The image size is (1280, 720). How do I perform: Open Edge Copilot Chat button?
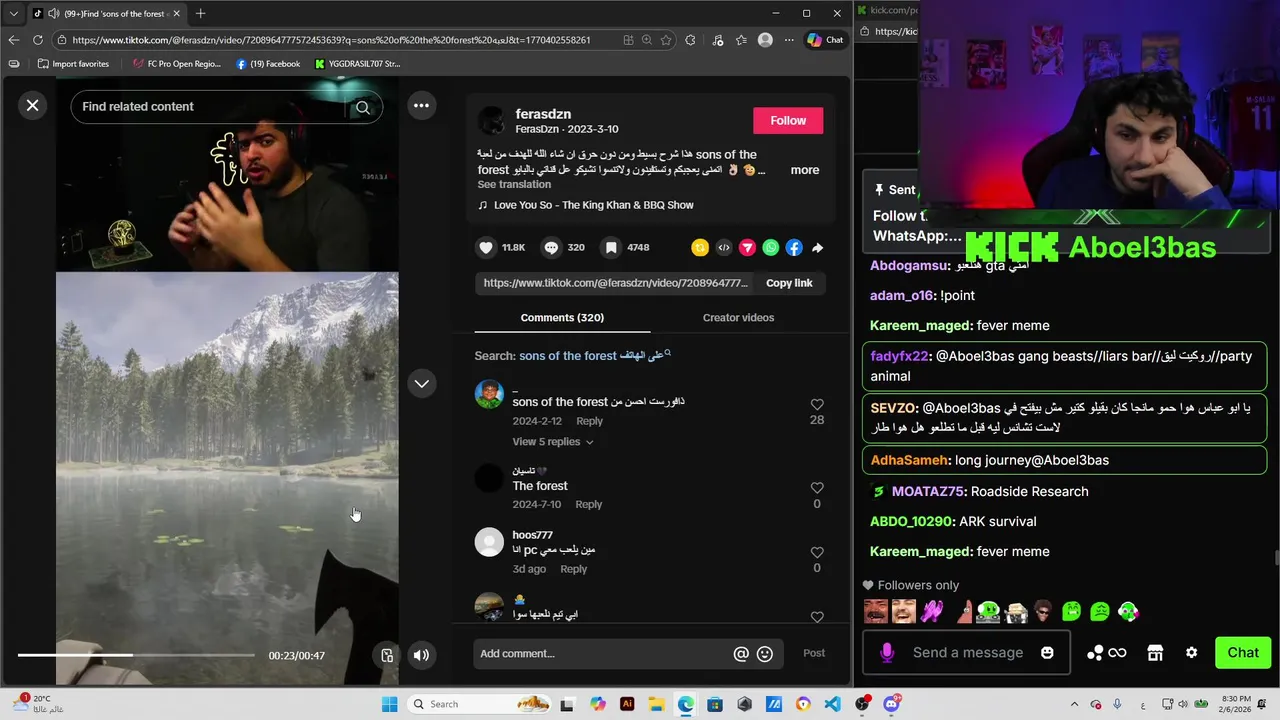[826, 40]
